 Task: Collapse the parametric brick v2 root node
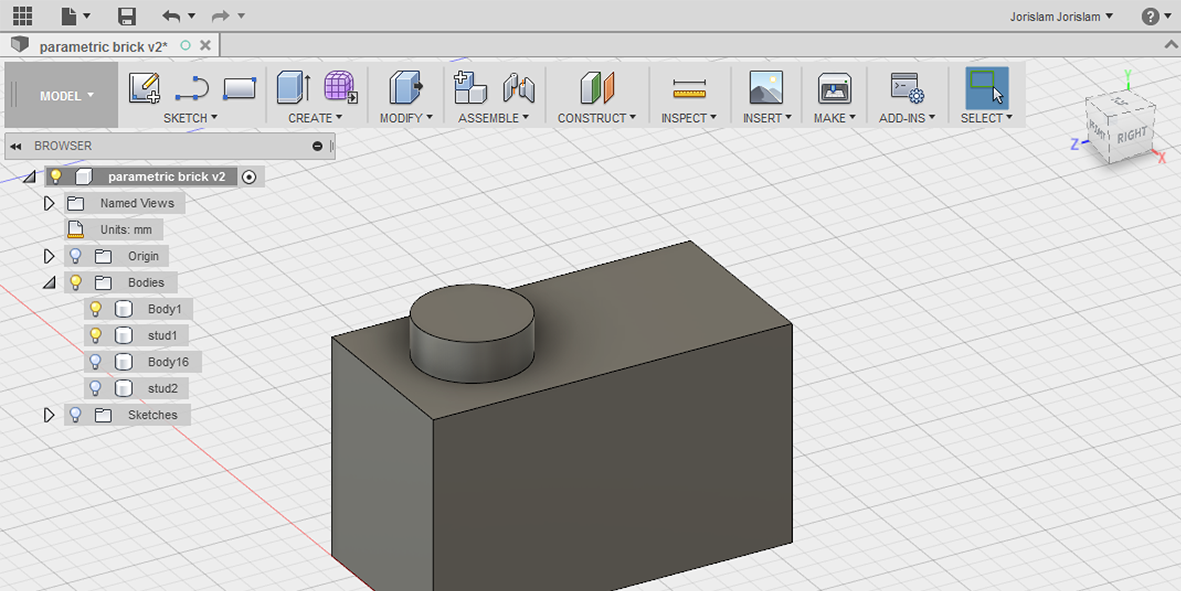(29, 177)
